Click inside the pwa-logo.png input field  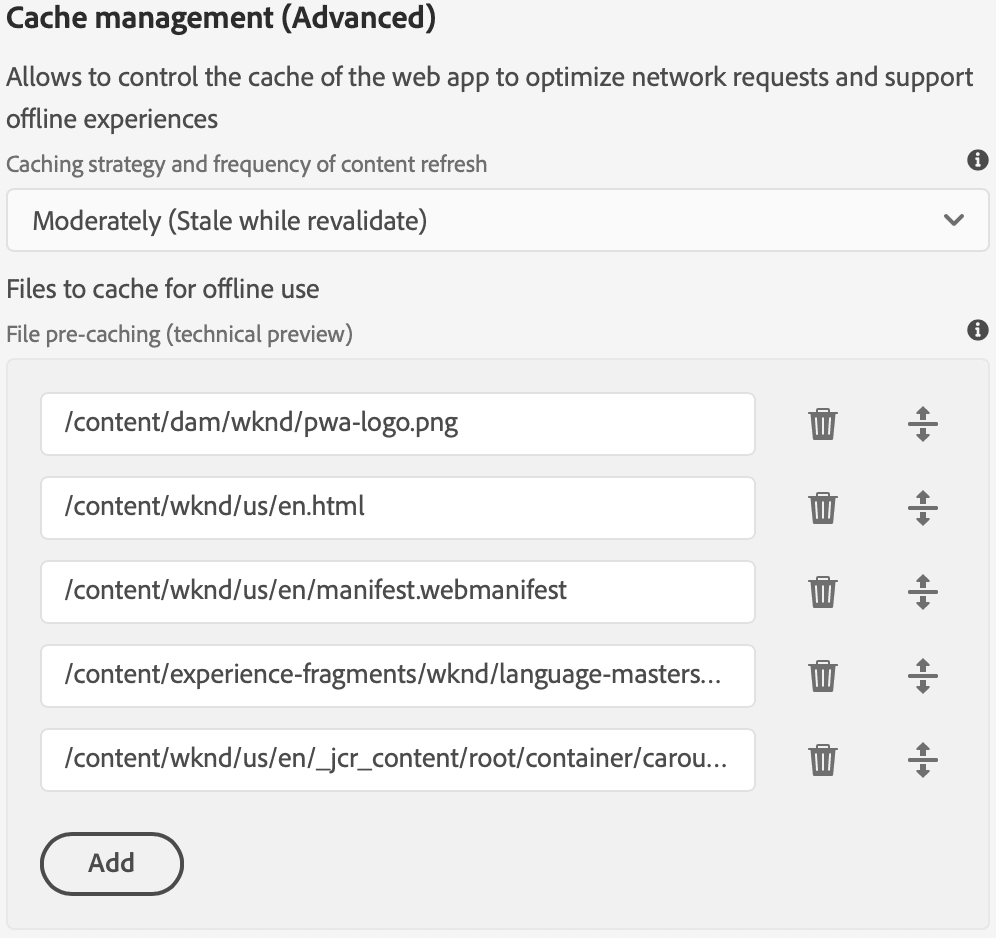(400, 424)
